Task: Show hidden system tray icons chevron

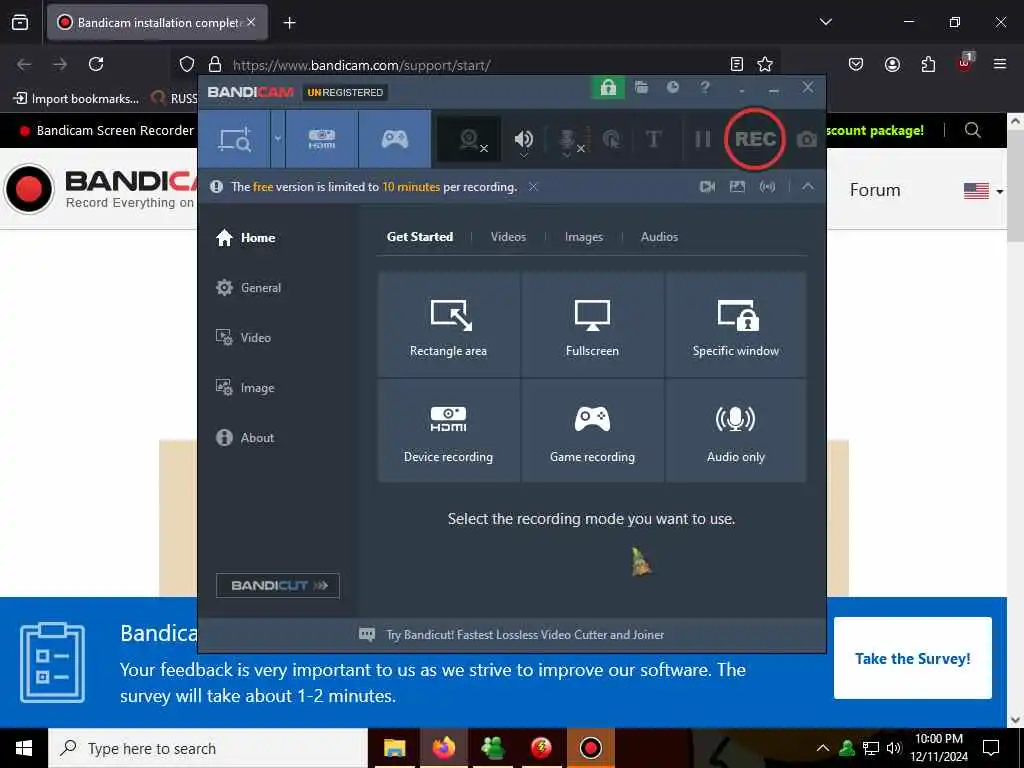Action: point(823,748)
